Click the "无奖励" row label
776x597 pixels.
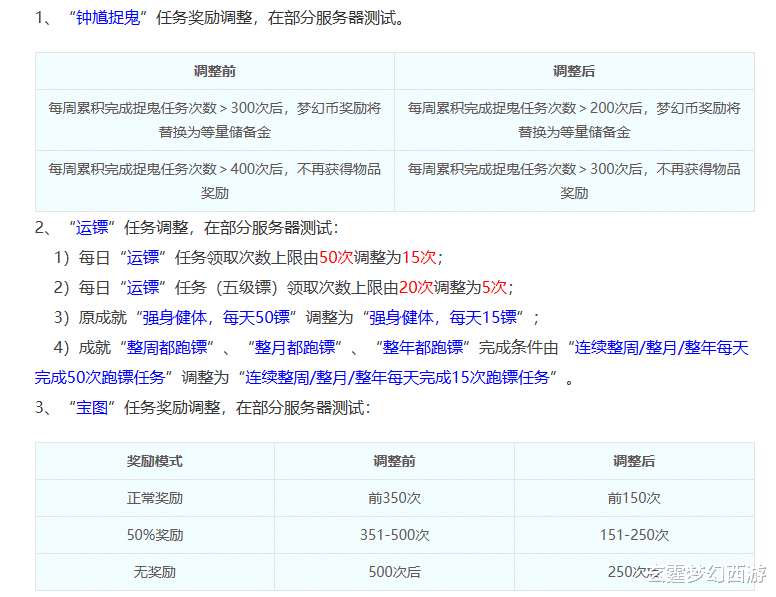[155, 572]
